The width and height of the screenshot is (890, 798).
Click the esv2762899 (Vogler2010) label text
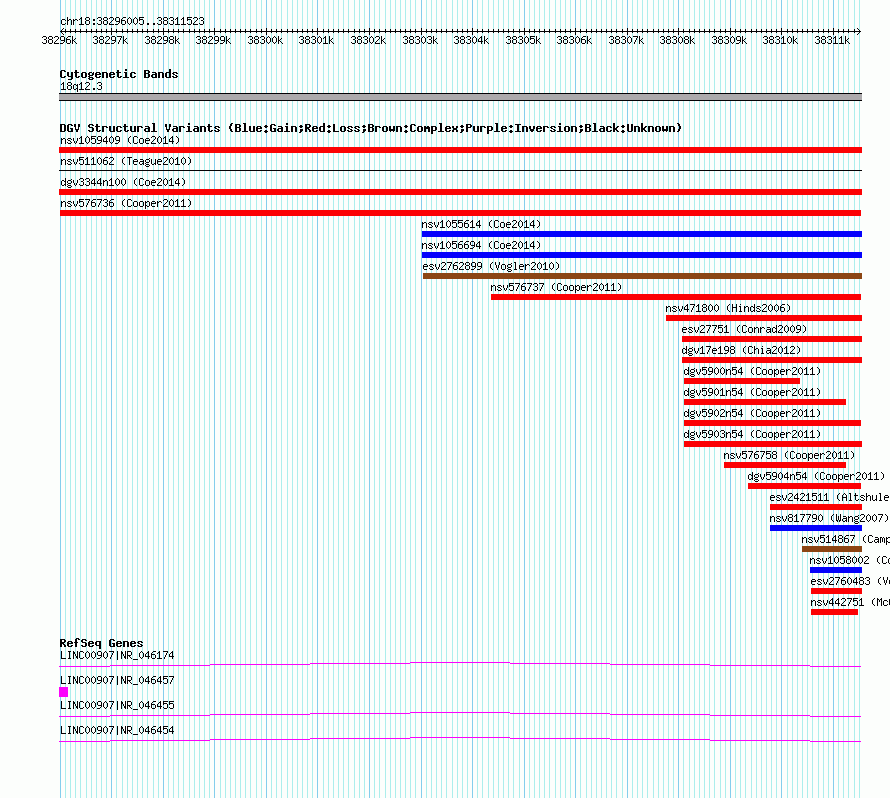click(x=491, y=266)
